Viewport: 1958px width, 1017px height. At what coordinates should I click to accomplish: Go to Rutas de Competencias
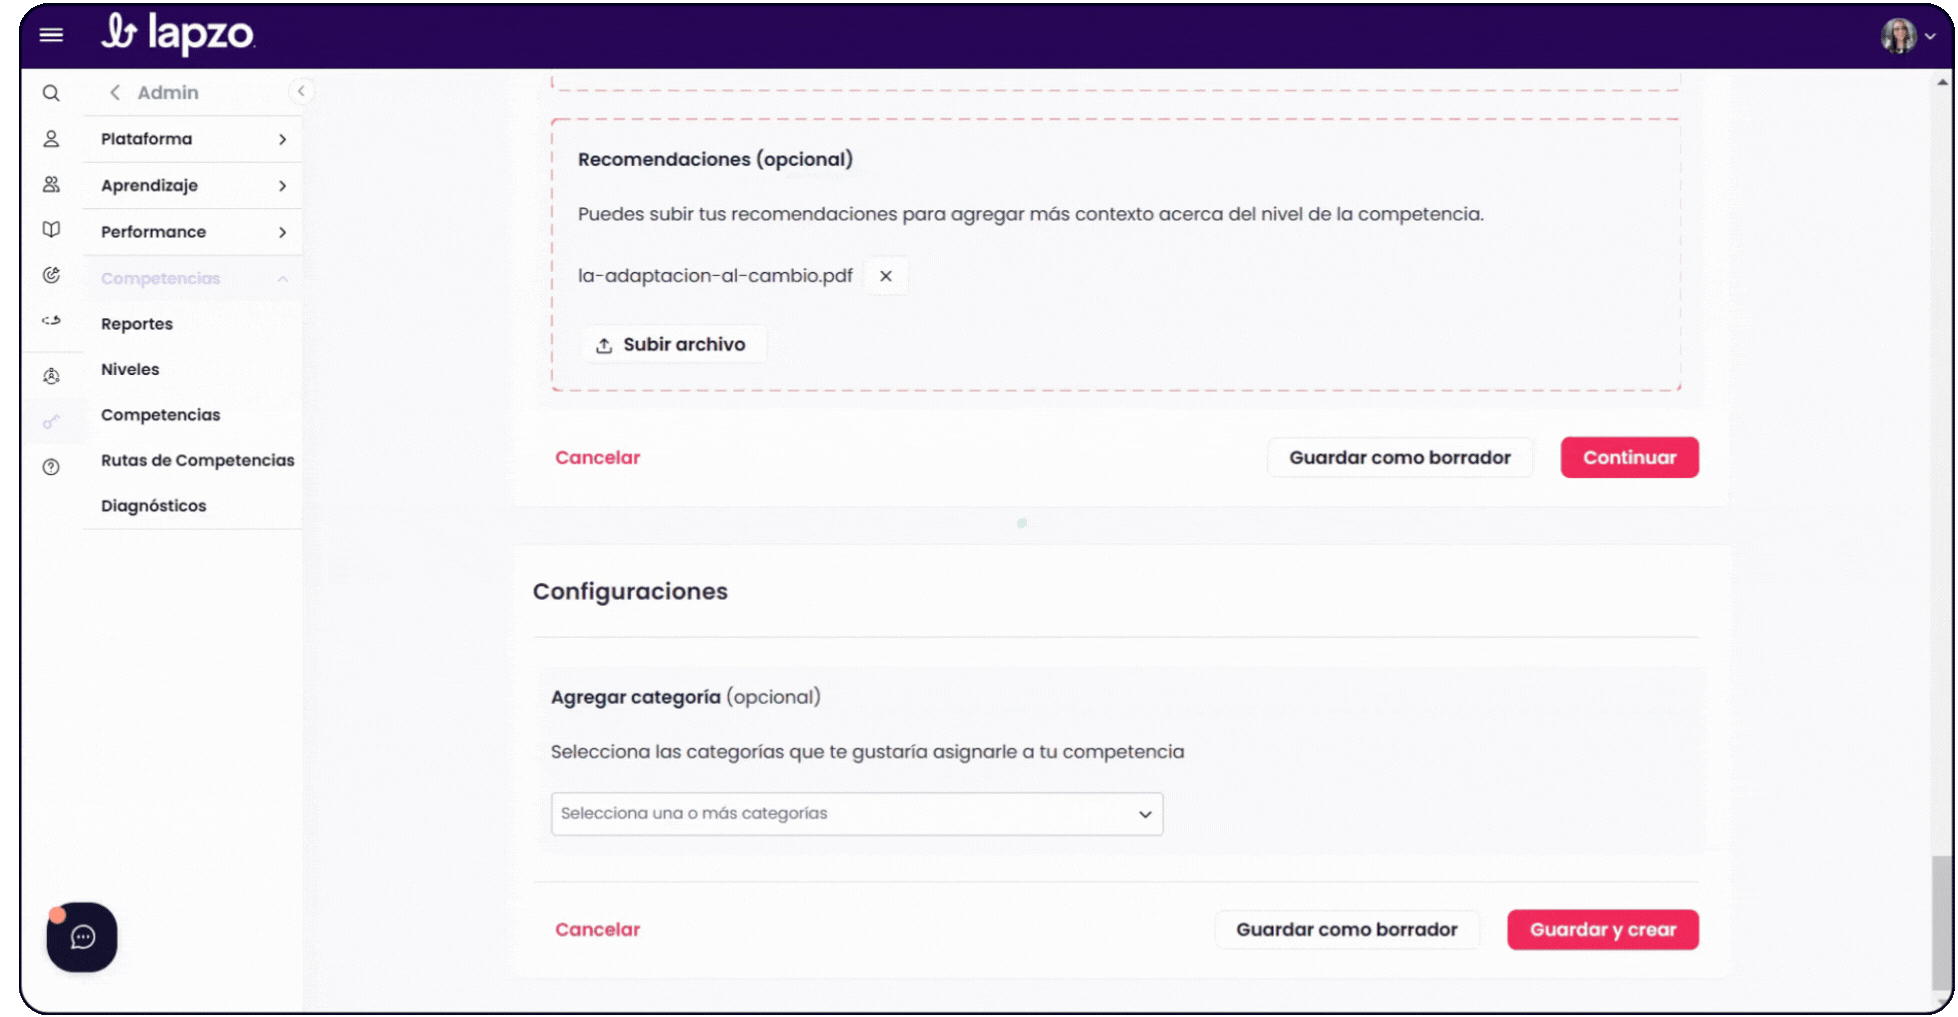[198, 460]
